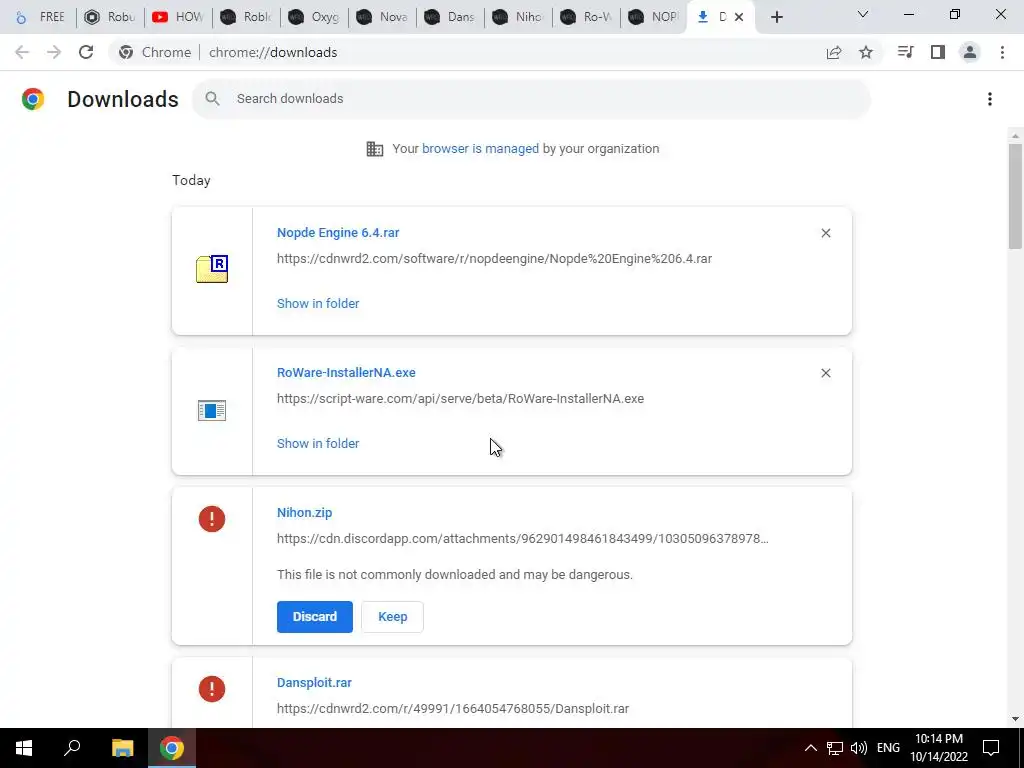Open the RoWare-InstallerNA.exe file link

tap(346, 372)
